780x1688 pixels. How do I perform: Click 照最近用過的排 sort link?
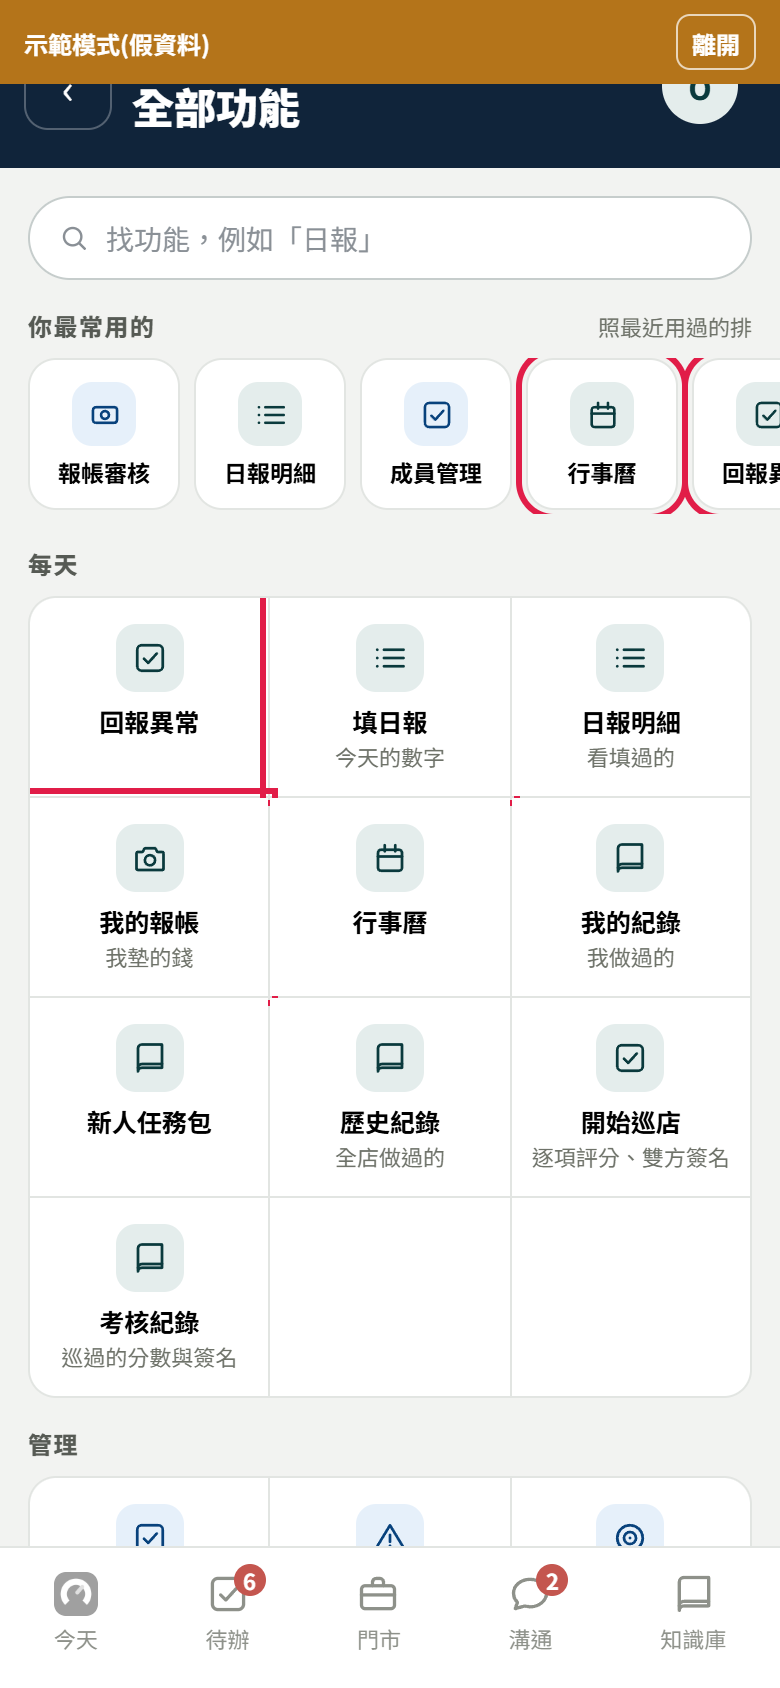pyautogui.click(x=675, y=328)
